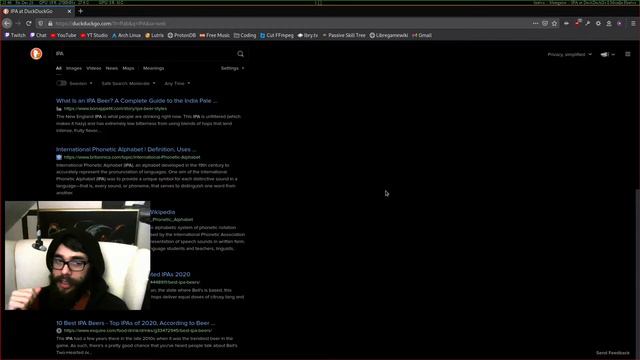The image size is (640, 360).
Task: Click the browser back arrow
Action: point(7,24)
